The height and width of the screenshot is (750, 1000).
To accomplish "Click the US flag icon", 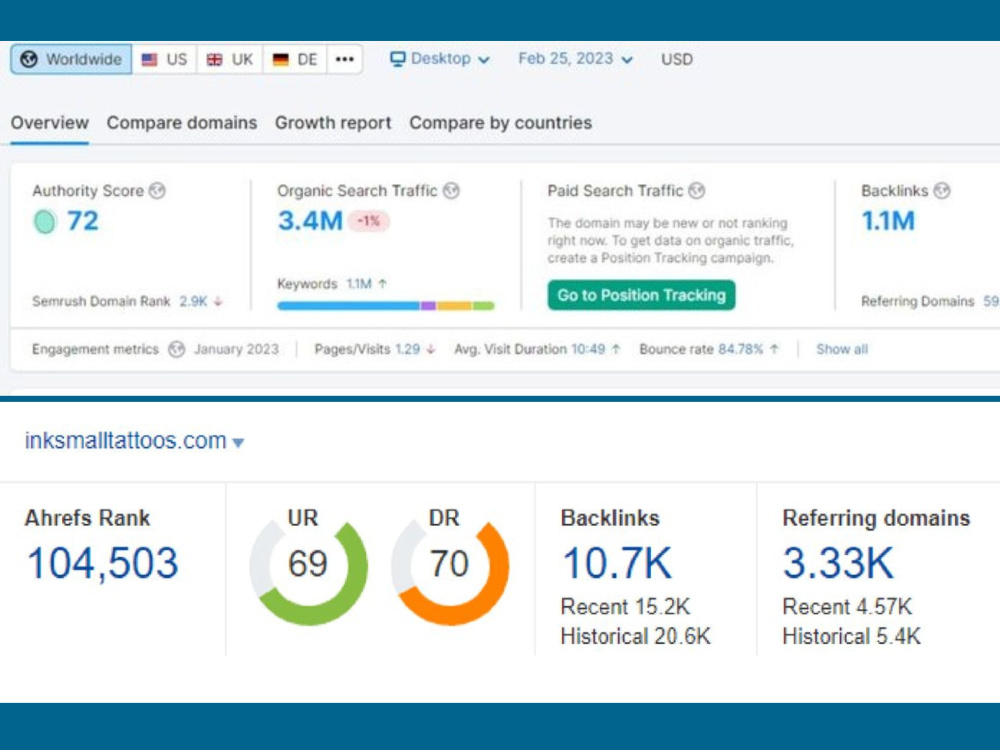I will (x=149, y=59).
